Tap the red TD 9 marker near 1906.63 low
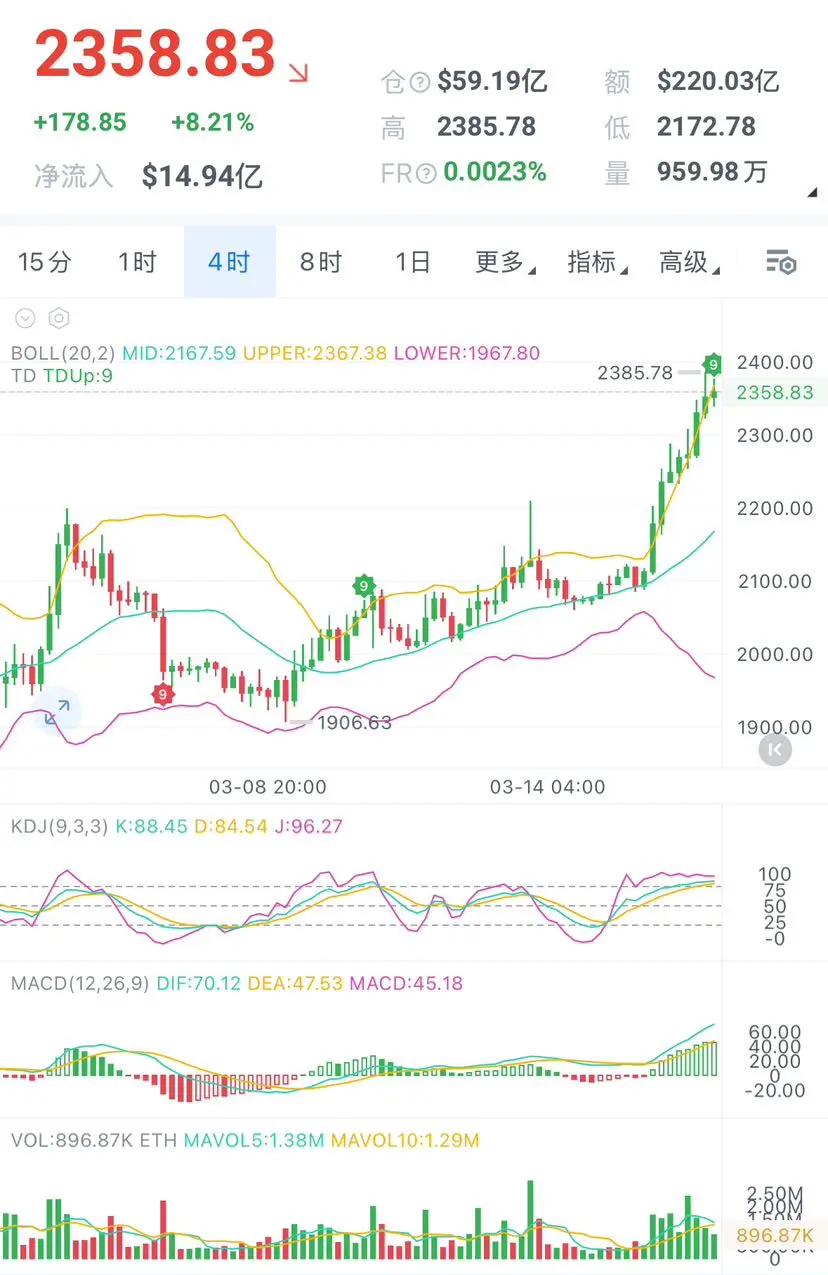The image size is (828, 1275). [163, 693]
